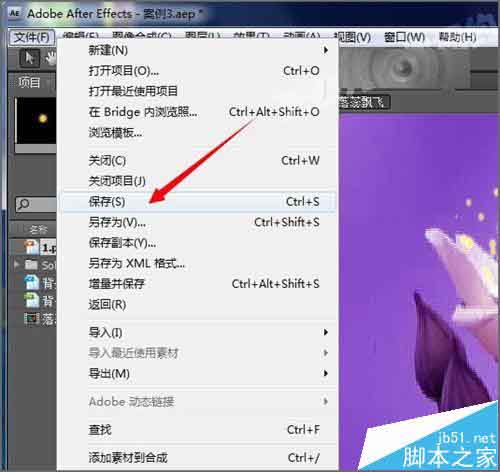The height and width of the screenshot is (472, 500).
Task: Open the 视图(V) menu
Action: (352, 37)
